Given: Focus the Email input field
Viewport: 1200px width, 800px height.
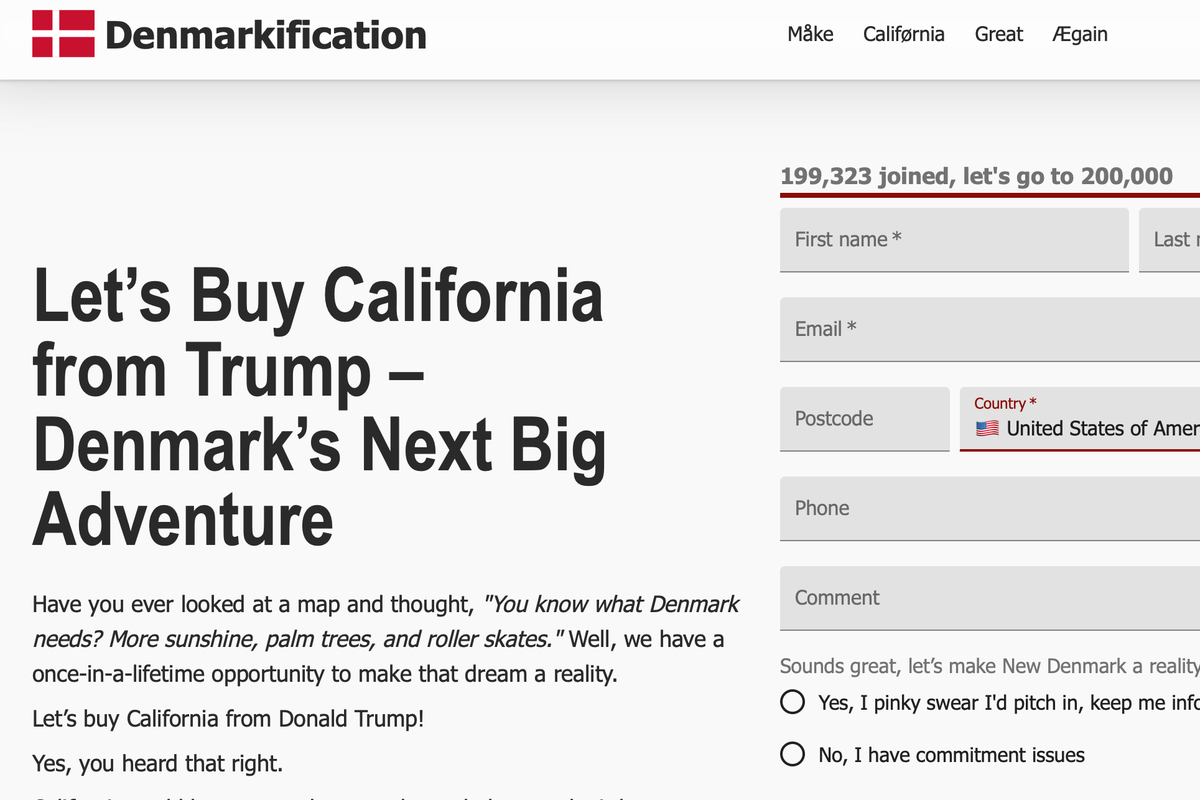Looking at the screenshot, I should (x=990, y=329).
